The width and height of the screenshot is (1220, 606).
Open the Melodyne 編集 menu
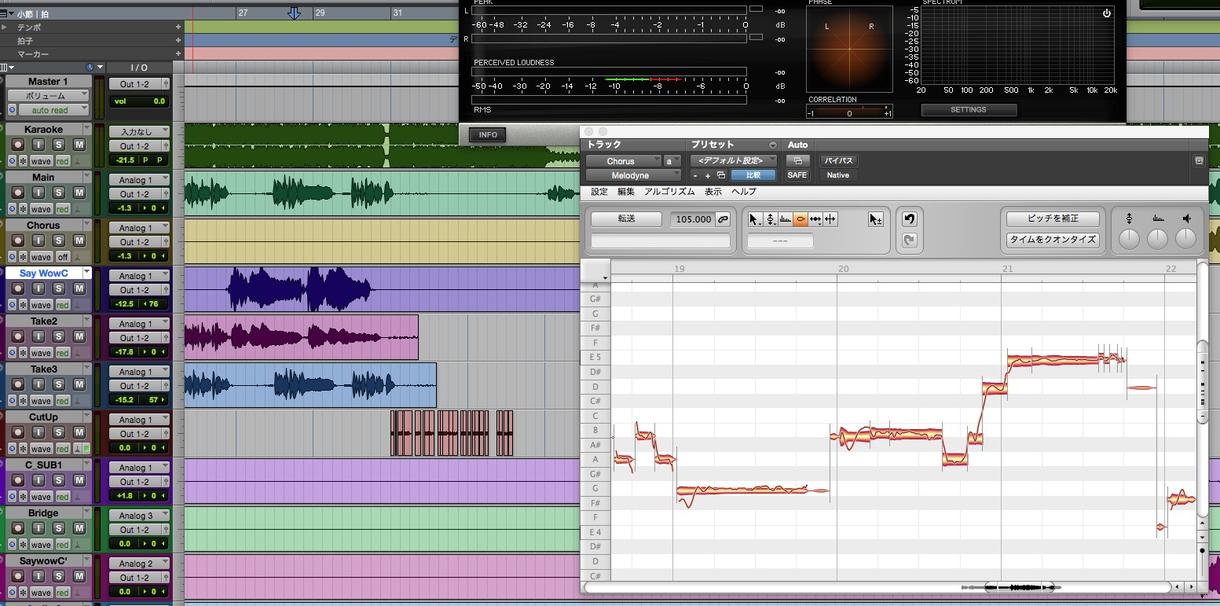(x=626, y=192)
